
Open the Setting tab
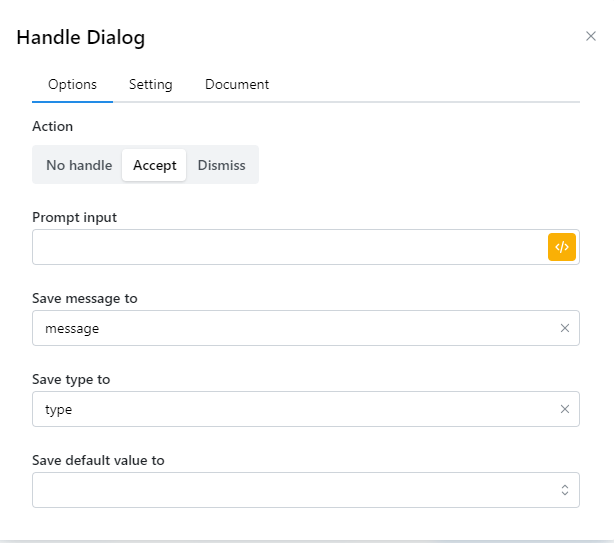[x=150, y=85]
